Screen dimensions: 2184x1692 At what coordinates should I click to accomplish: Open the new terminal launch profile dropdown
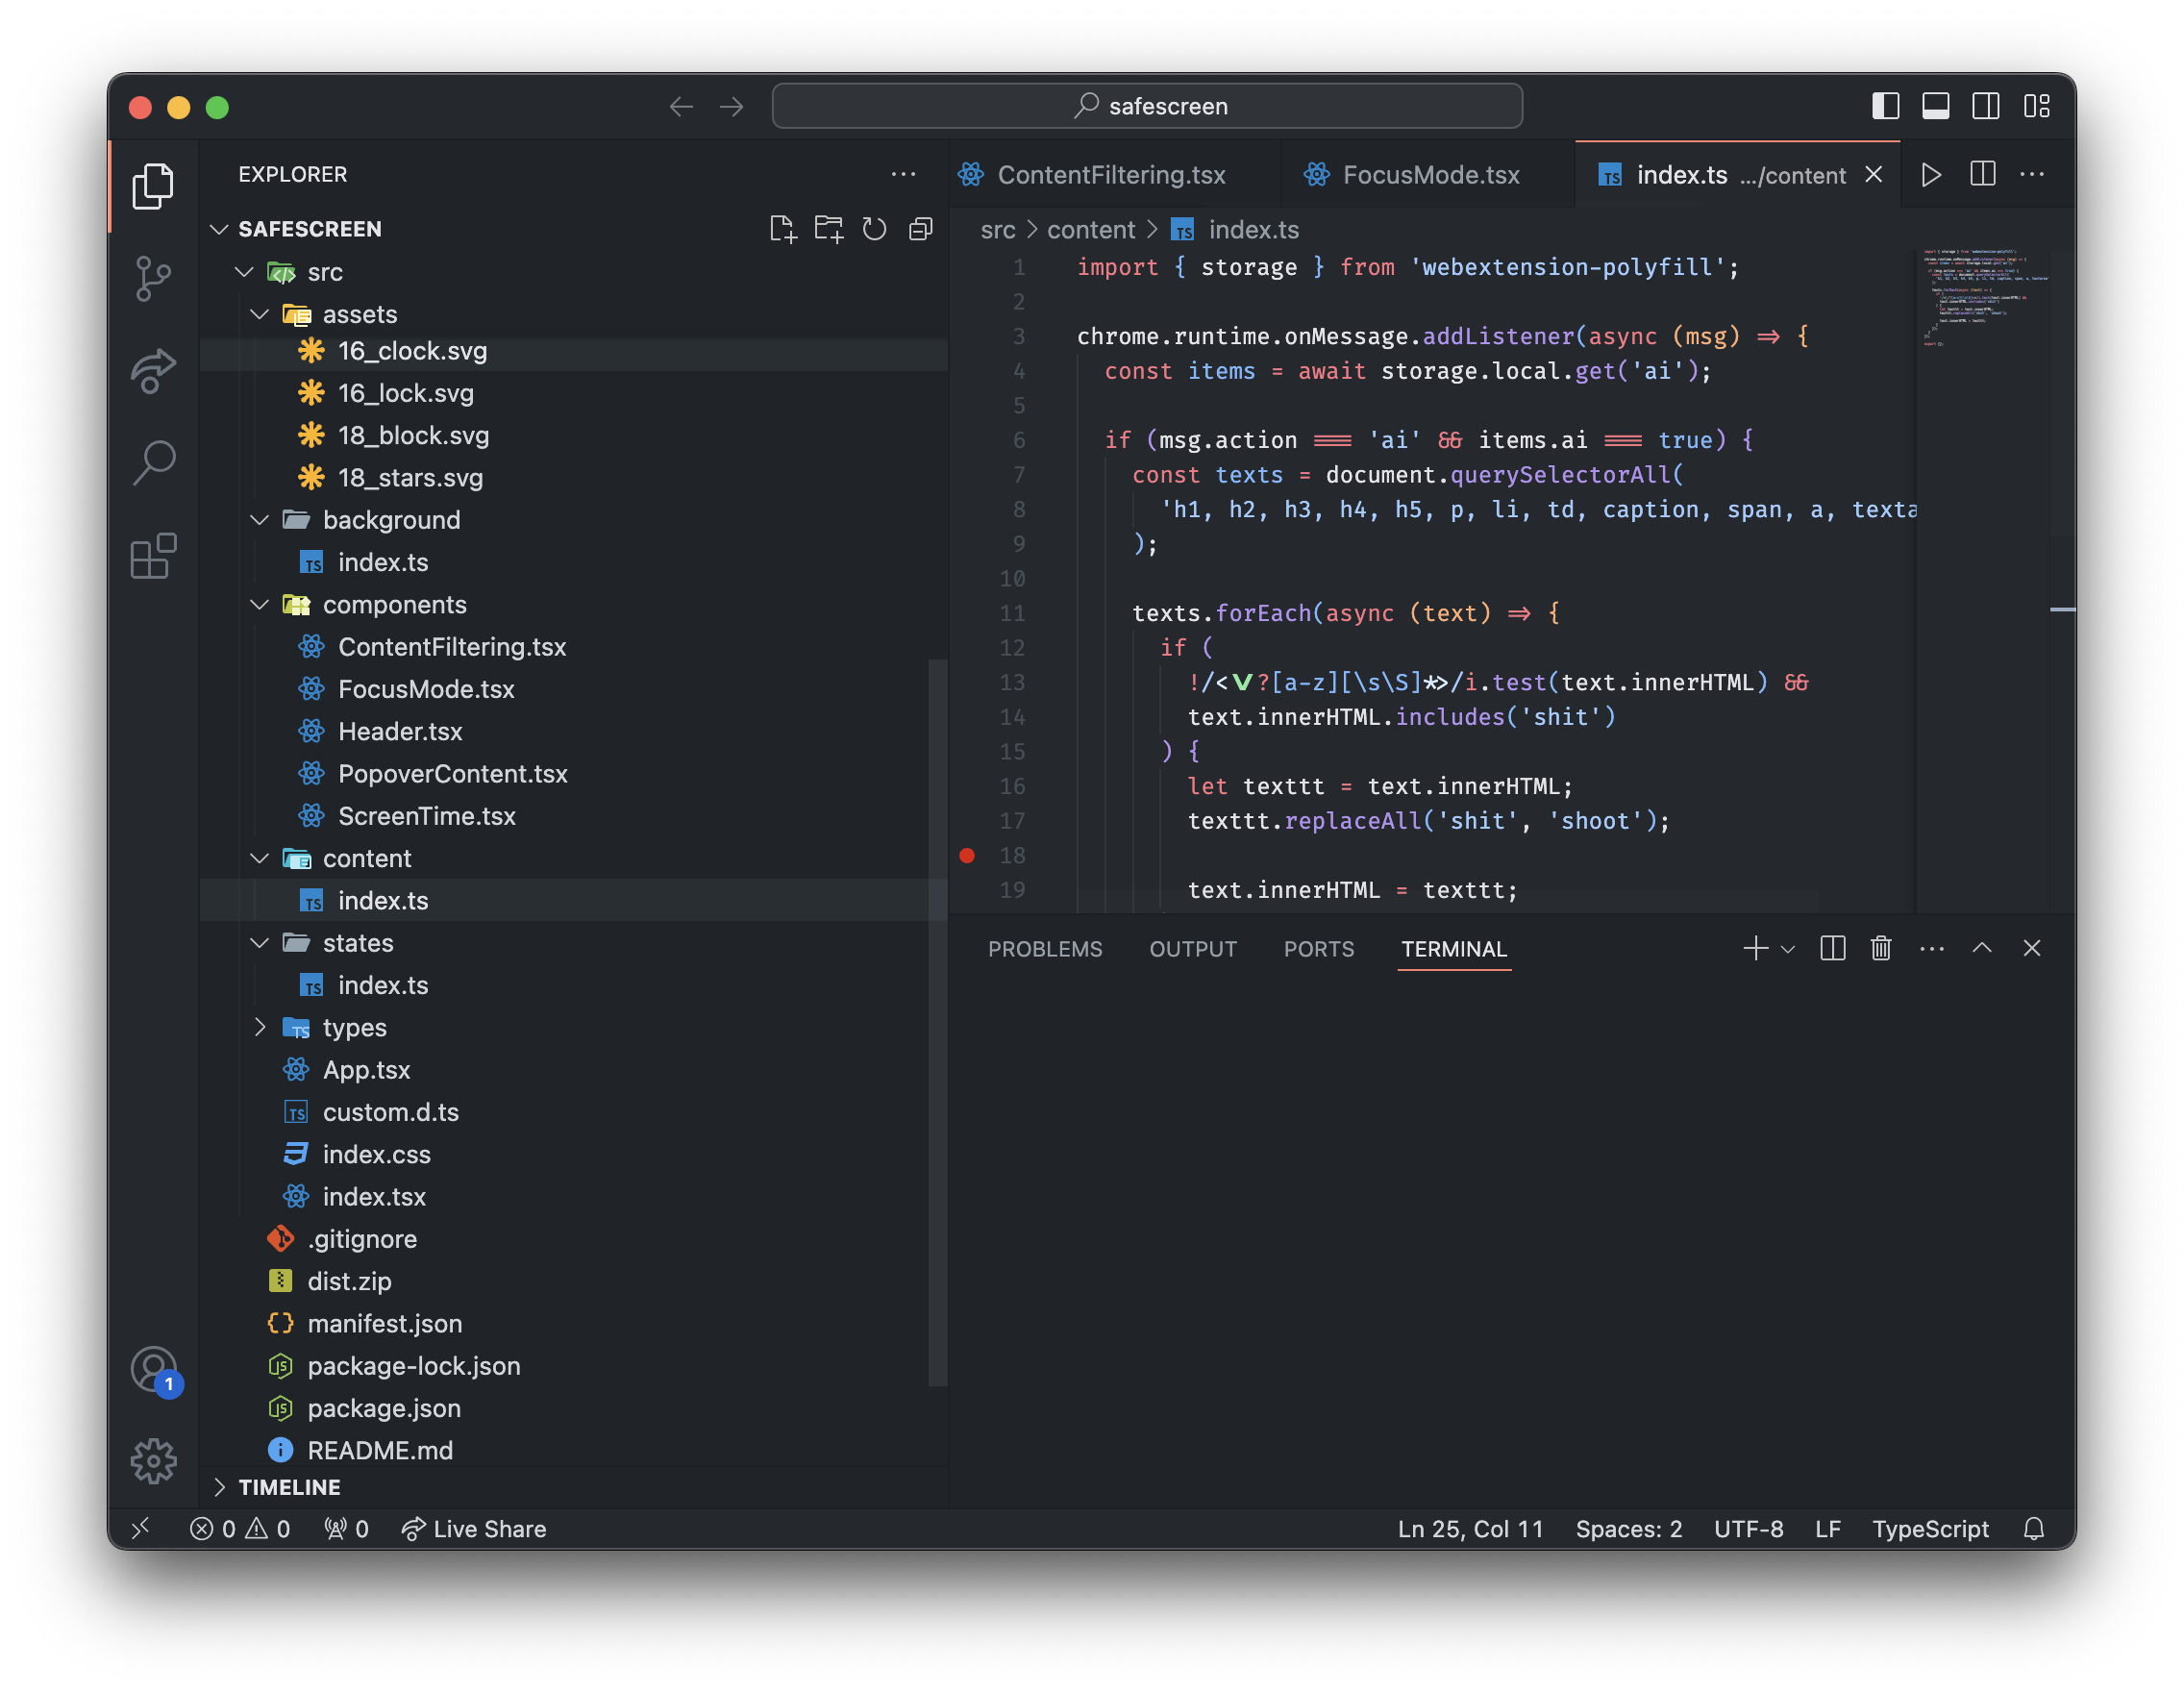1788,949
